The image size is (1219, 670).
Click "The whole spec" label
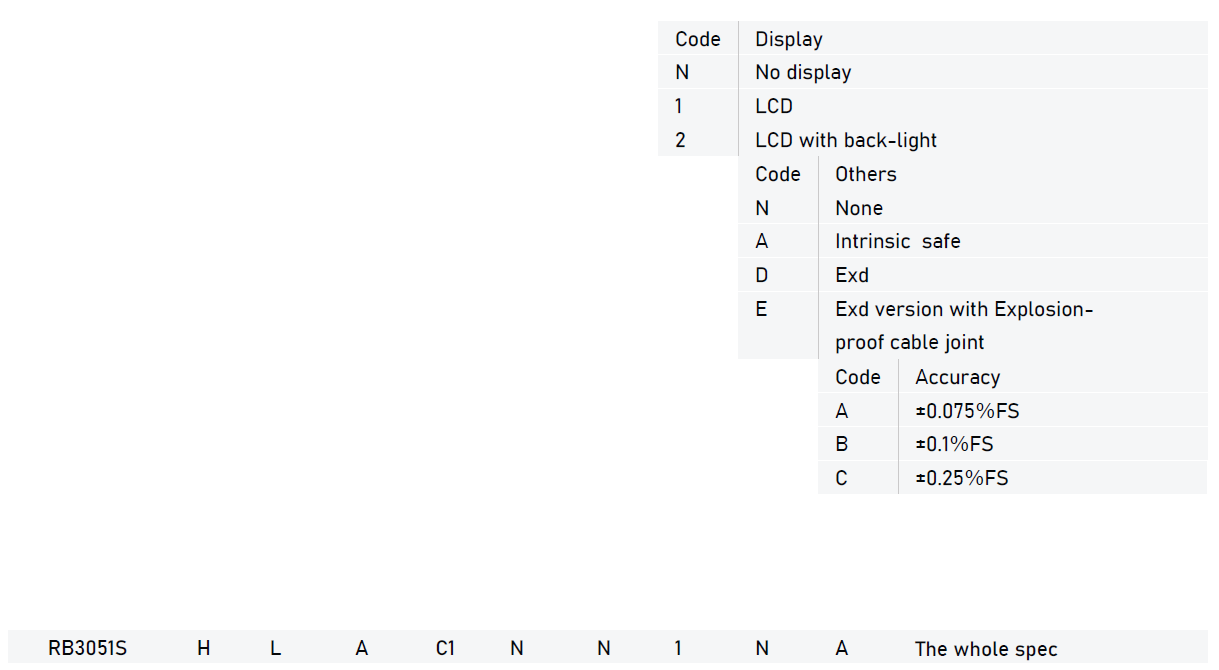986,649
